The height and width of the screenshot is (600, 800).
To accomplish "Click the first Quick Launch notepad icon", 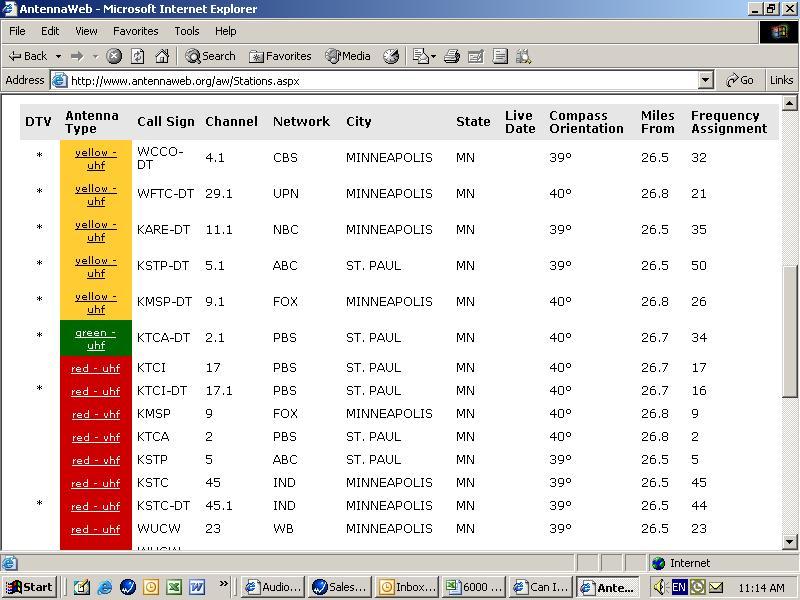I will point(82,587).
